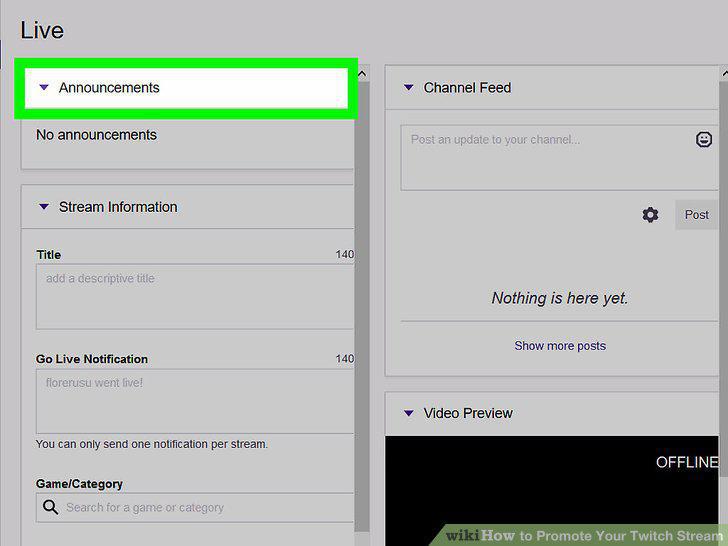Click the Channel Feed heading text
The height and width of the screenshot is (546, 728).
467,88
